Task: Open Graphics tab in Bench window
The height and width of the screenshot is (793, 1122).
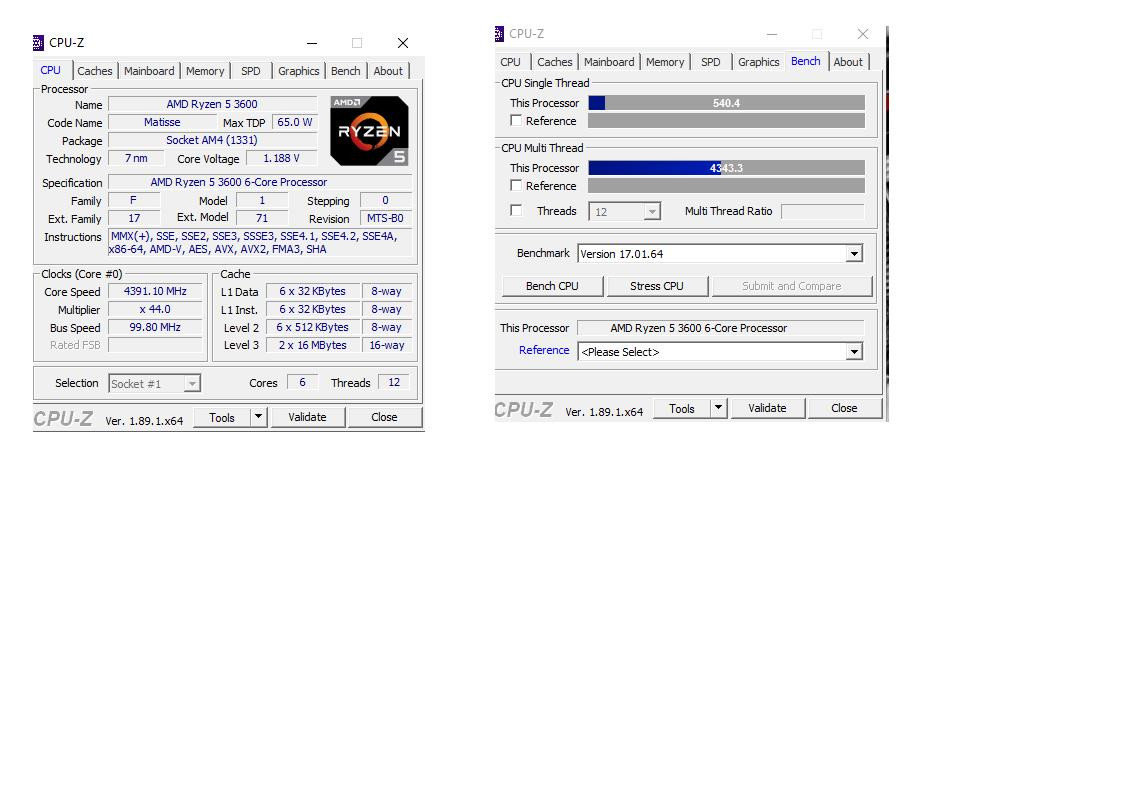Action: (758, 62)
